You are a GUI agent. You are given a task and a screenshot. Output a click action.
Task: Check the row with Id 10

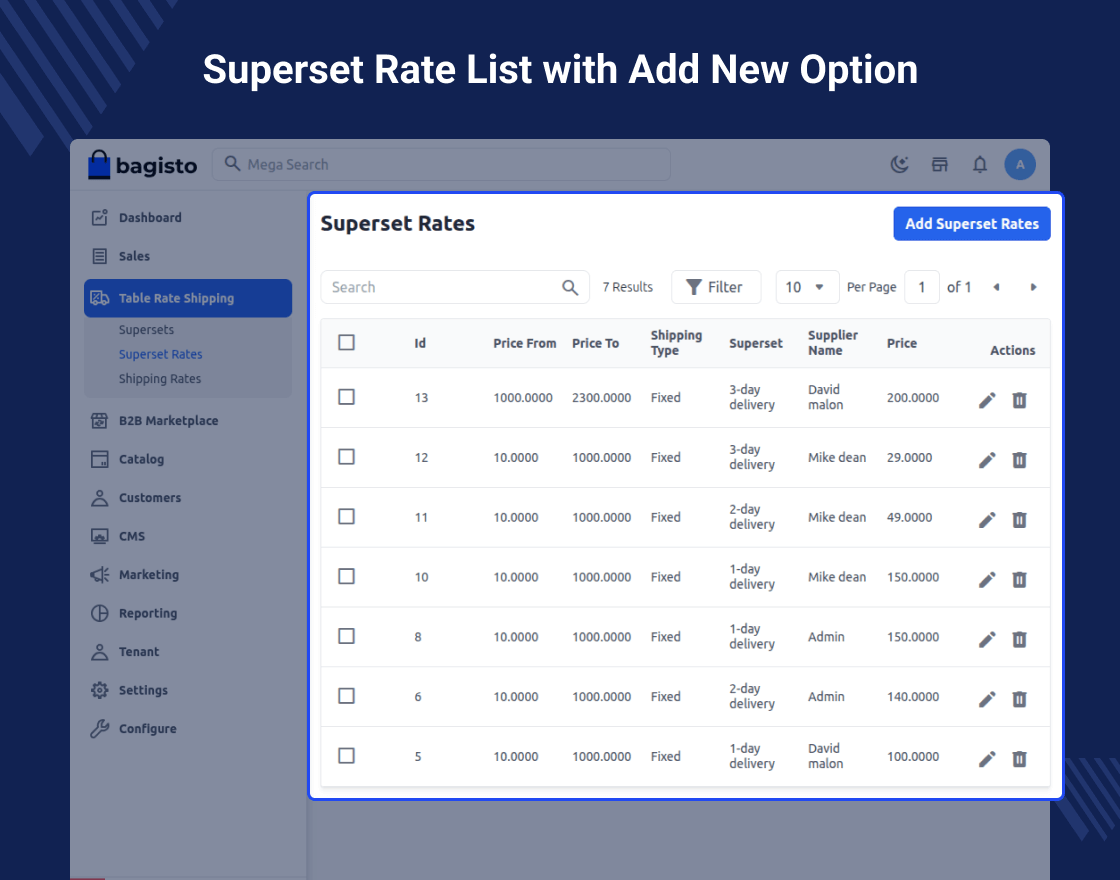[346, 576]
